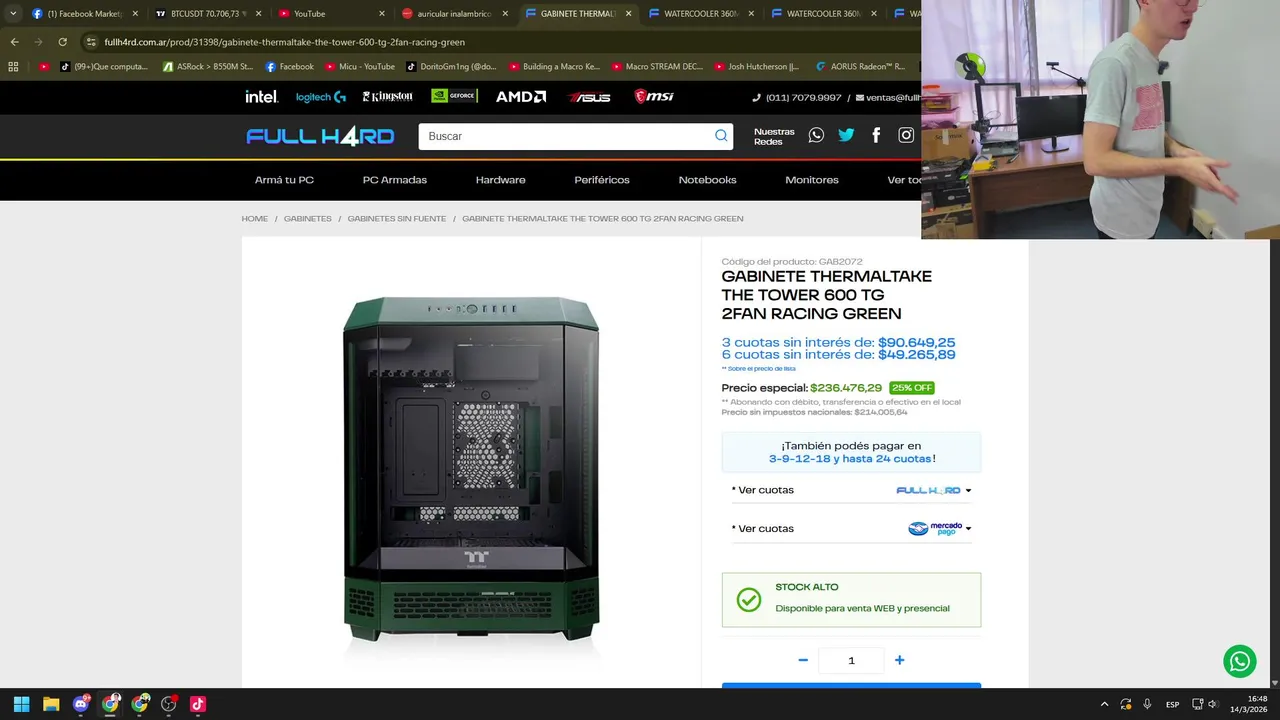Open the pink TikTok-style taskbar app
The image size is (1280, 720).
pyautogui.click(x=198, y=704)
